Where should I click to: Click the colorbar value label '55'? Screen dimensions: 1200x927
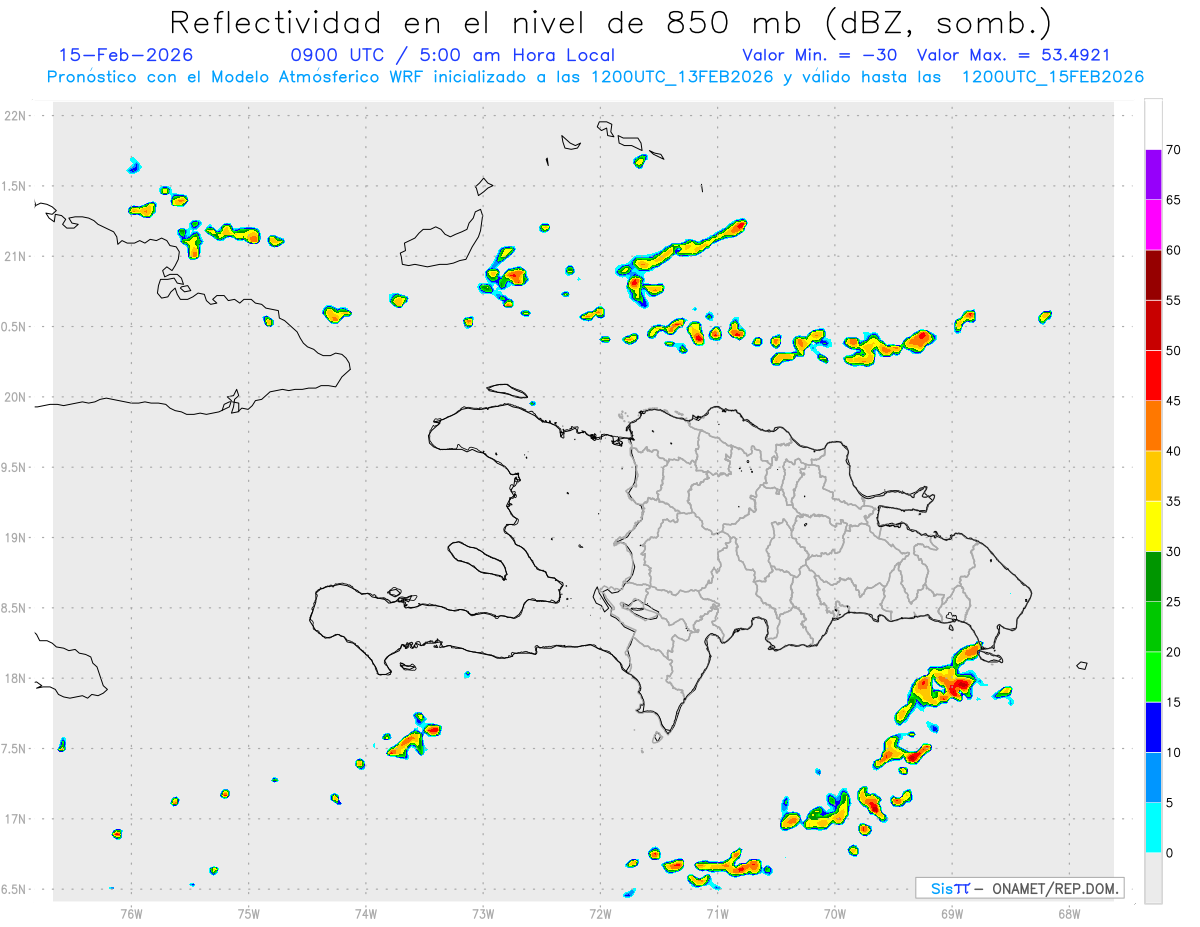(1174, 301)
